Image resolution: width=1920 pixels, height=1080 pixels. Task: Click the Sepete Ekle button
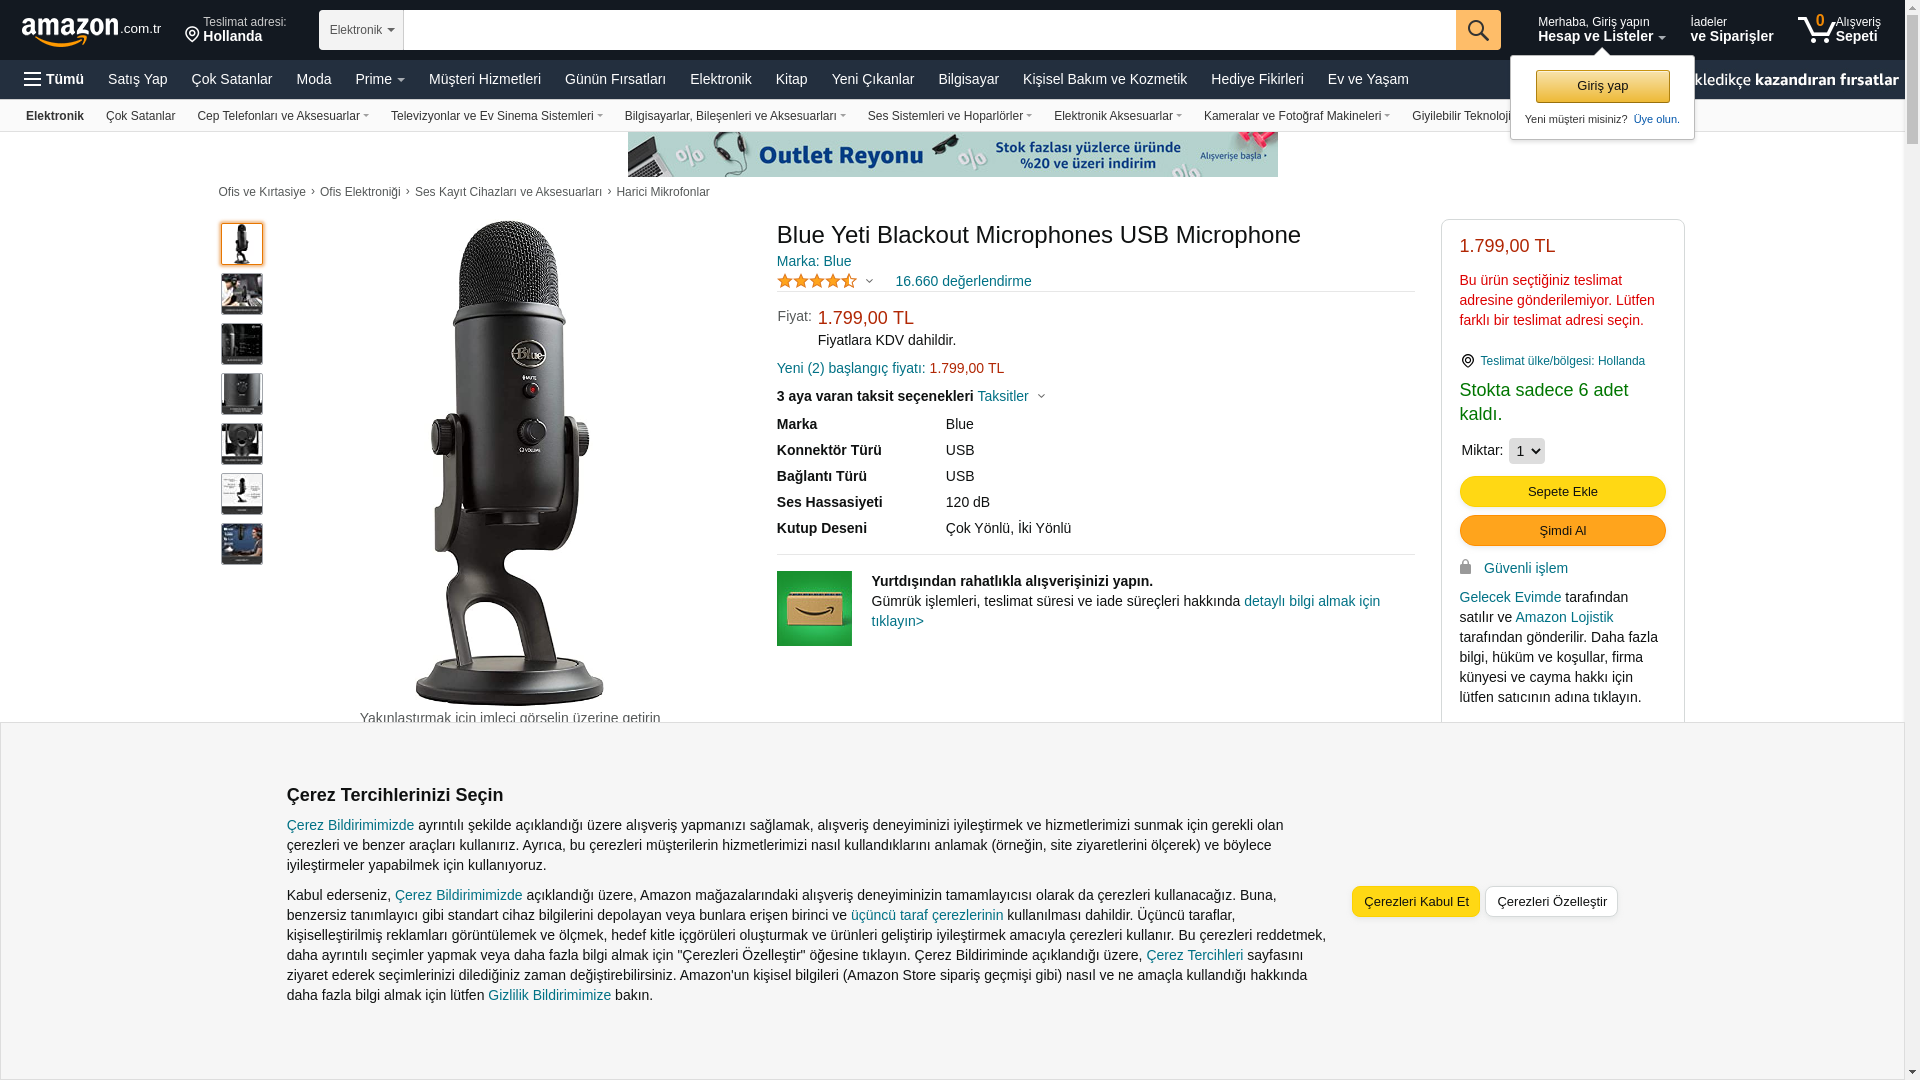click(1562, 491)
